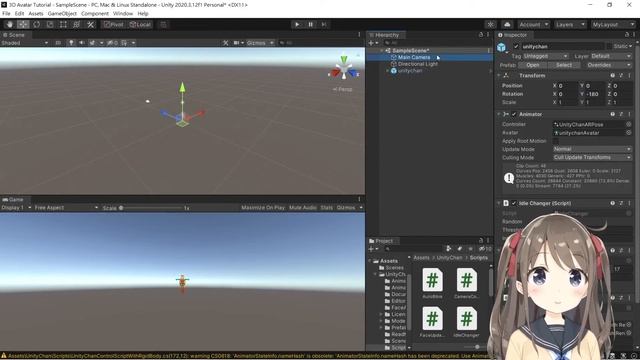The height and width of the screenshot is (360, 640).
Task: Expand the unitychan hierarchy item
Action: tap(387, 71)
